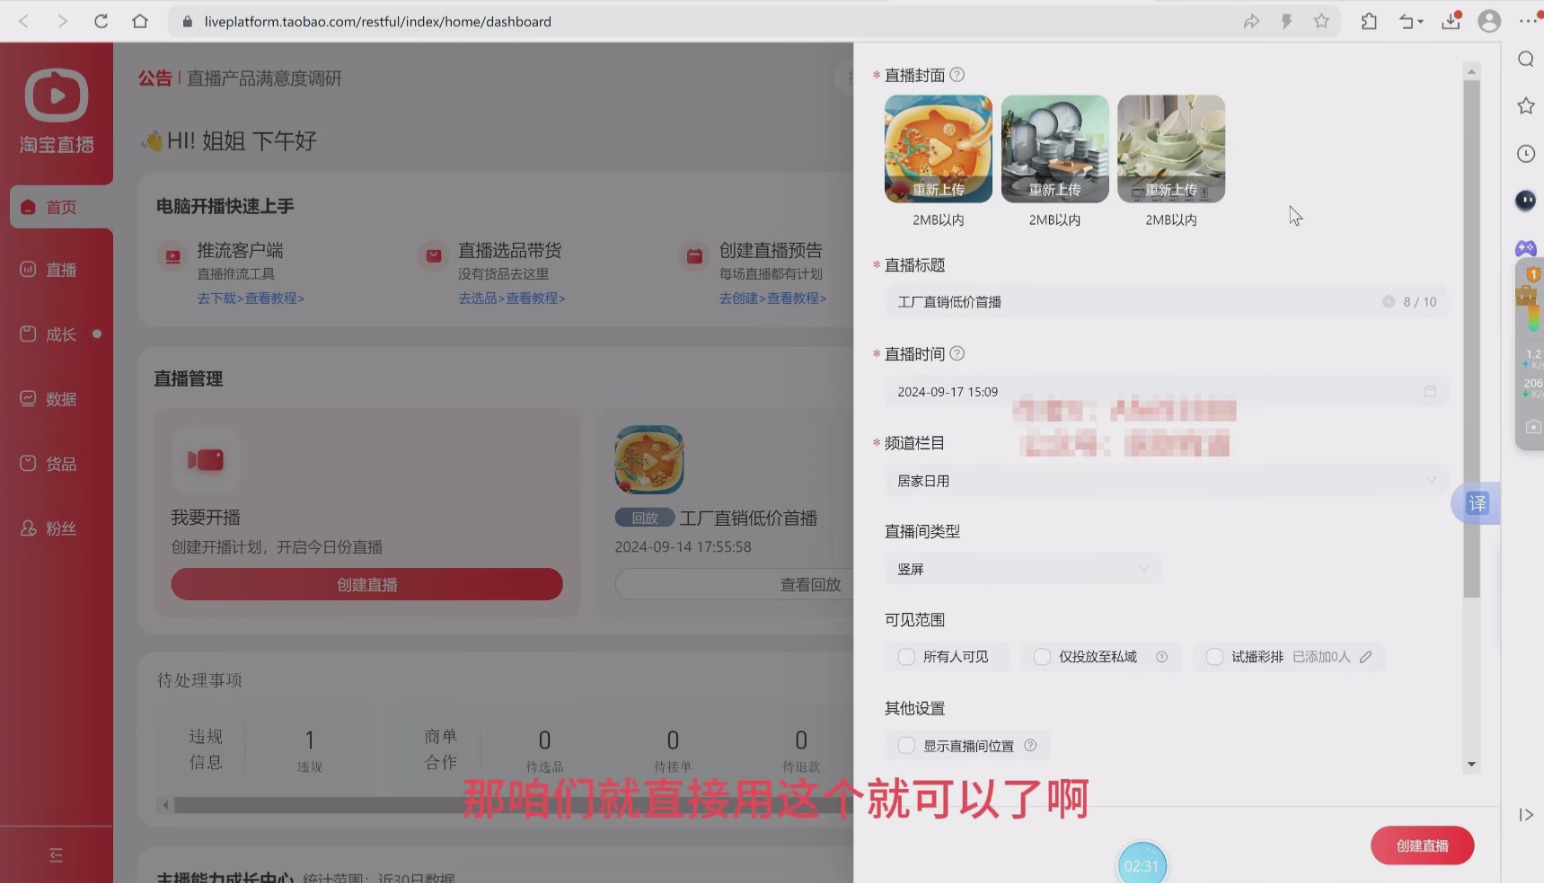Open the 频道栏目 居家日用 dropdown

[1165, 481]
